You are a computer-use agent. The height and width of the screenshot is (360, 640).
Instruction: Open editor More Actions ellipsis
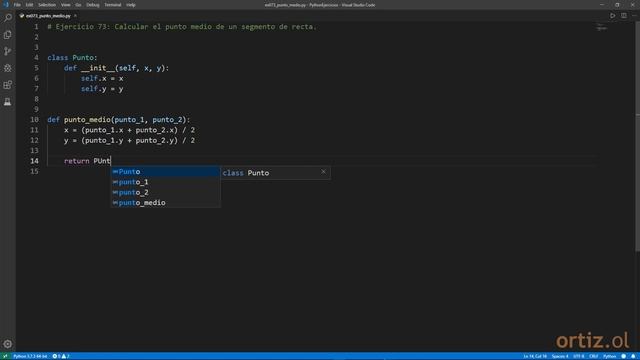634,16
